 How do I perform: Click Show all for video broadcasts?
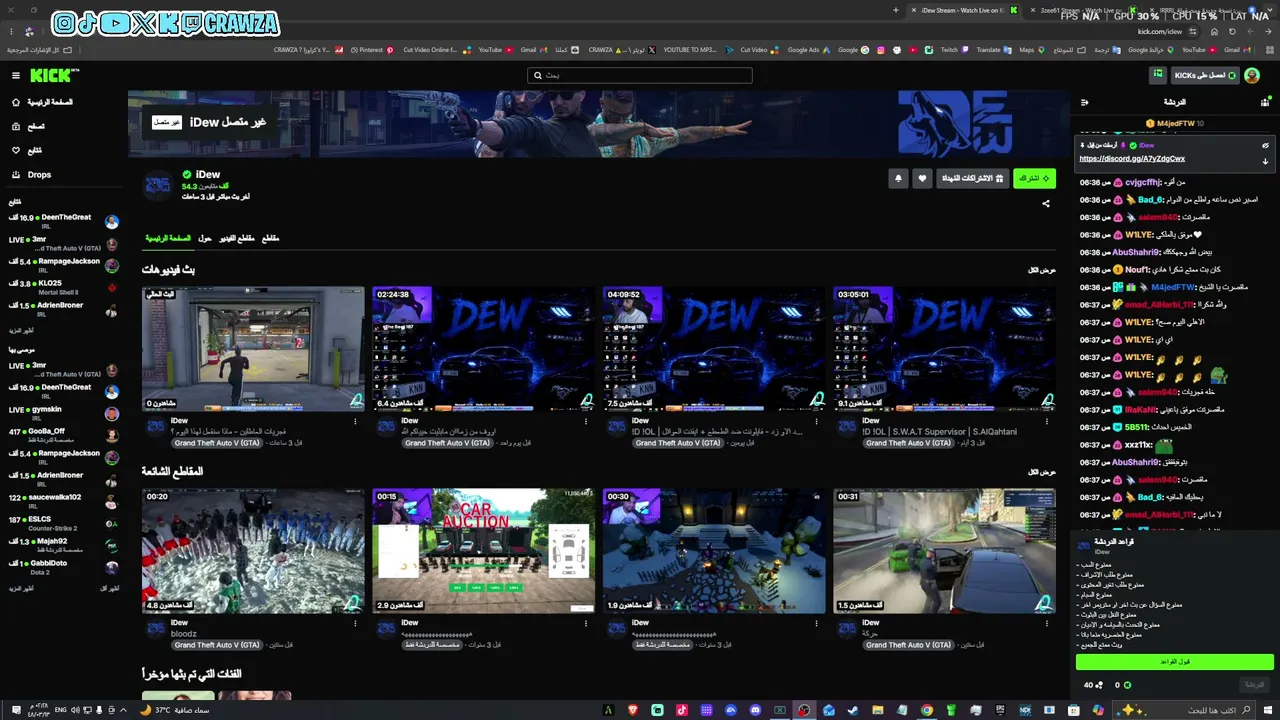1042,270
